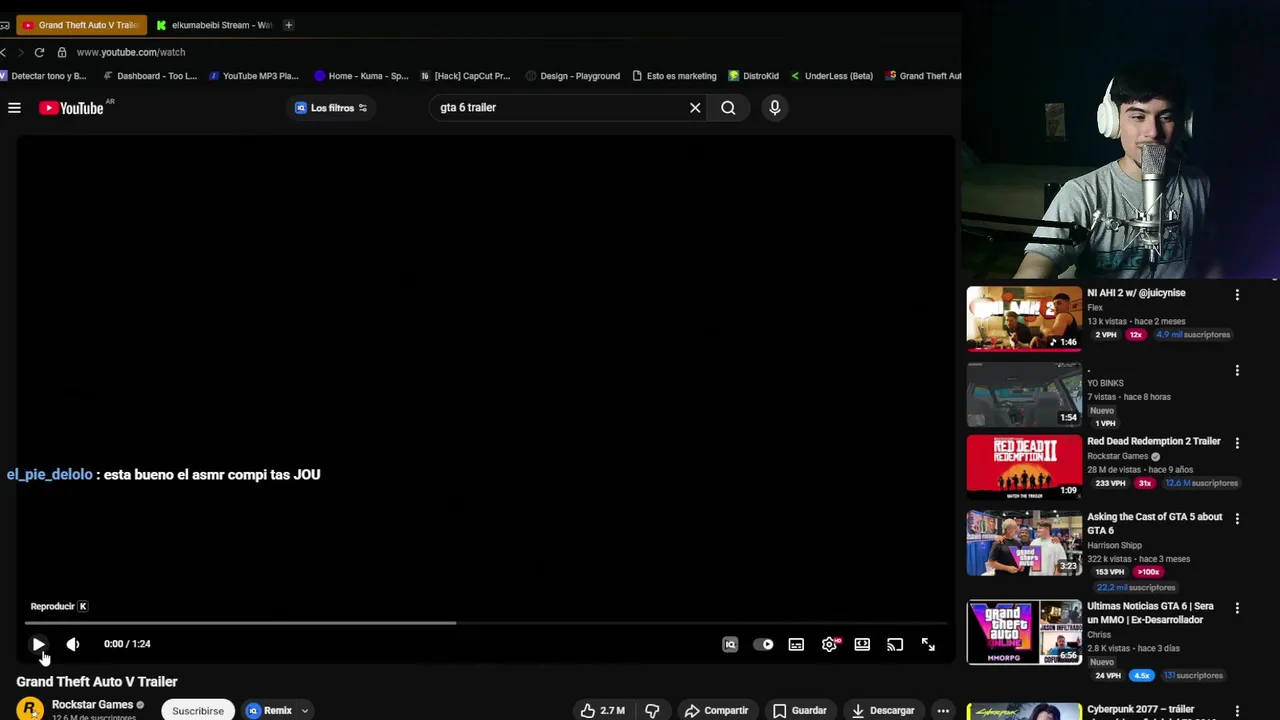1280x720 pixels.
Task: Open Esto es marketing bookmark
Action: (675, 76)
